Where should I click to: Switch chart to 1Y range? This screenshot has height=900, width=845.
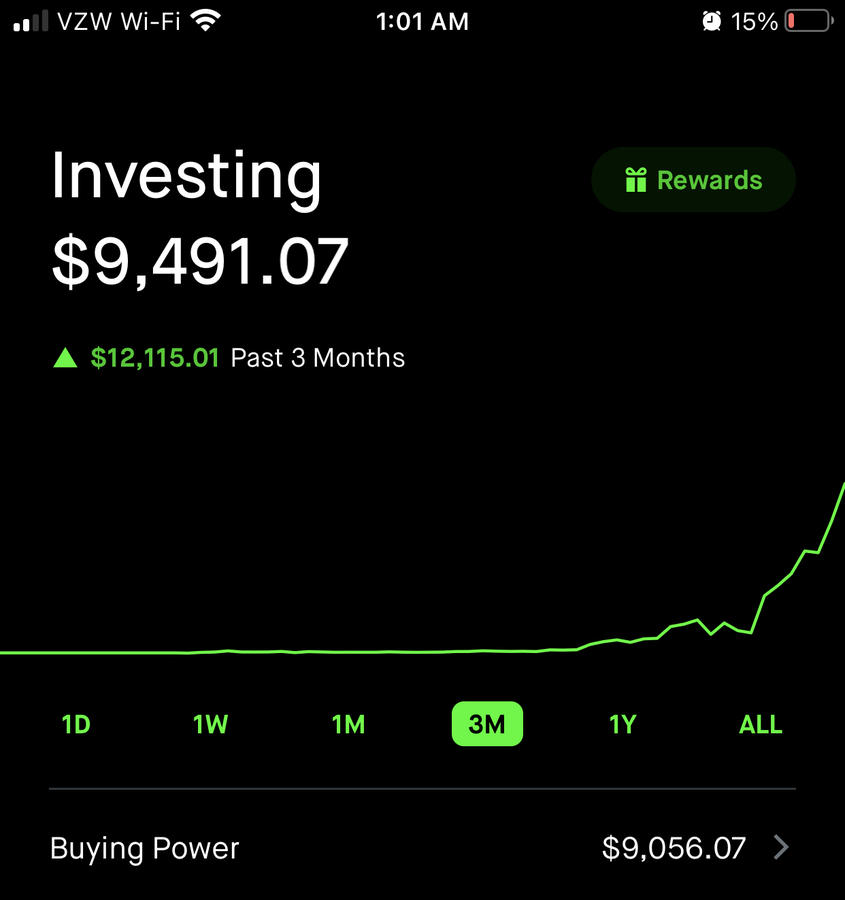click(623, 724)
